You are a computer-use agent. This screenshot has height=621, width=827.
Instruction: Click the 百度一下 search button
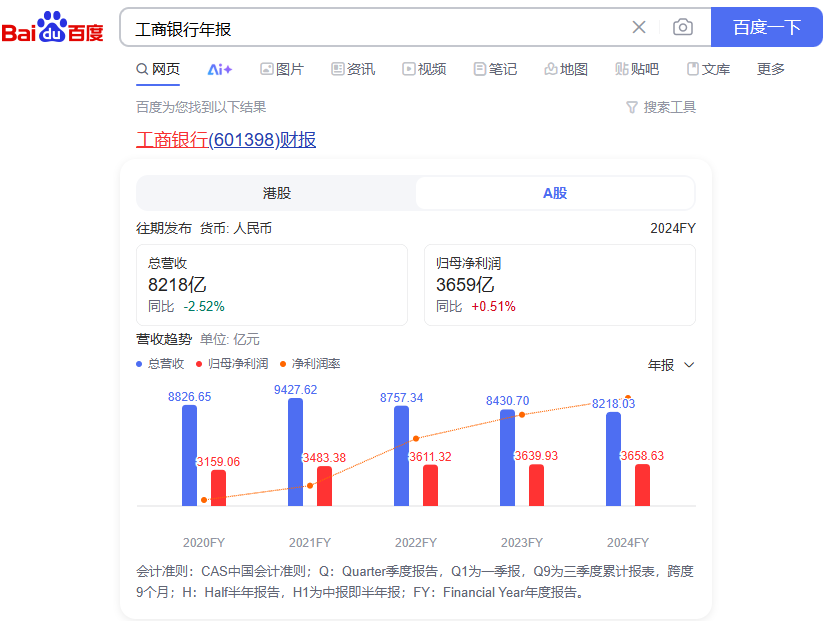click(x=766, y=27)
